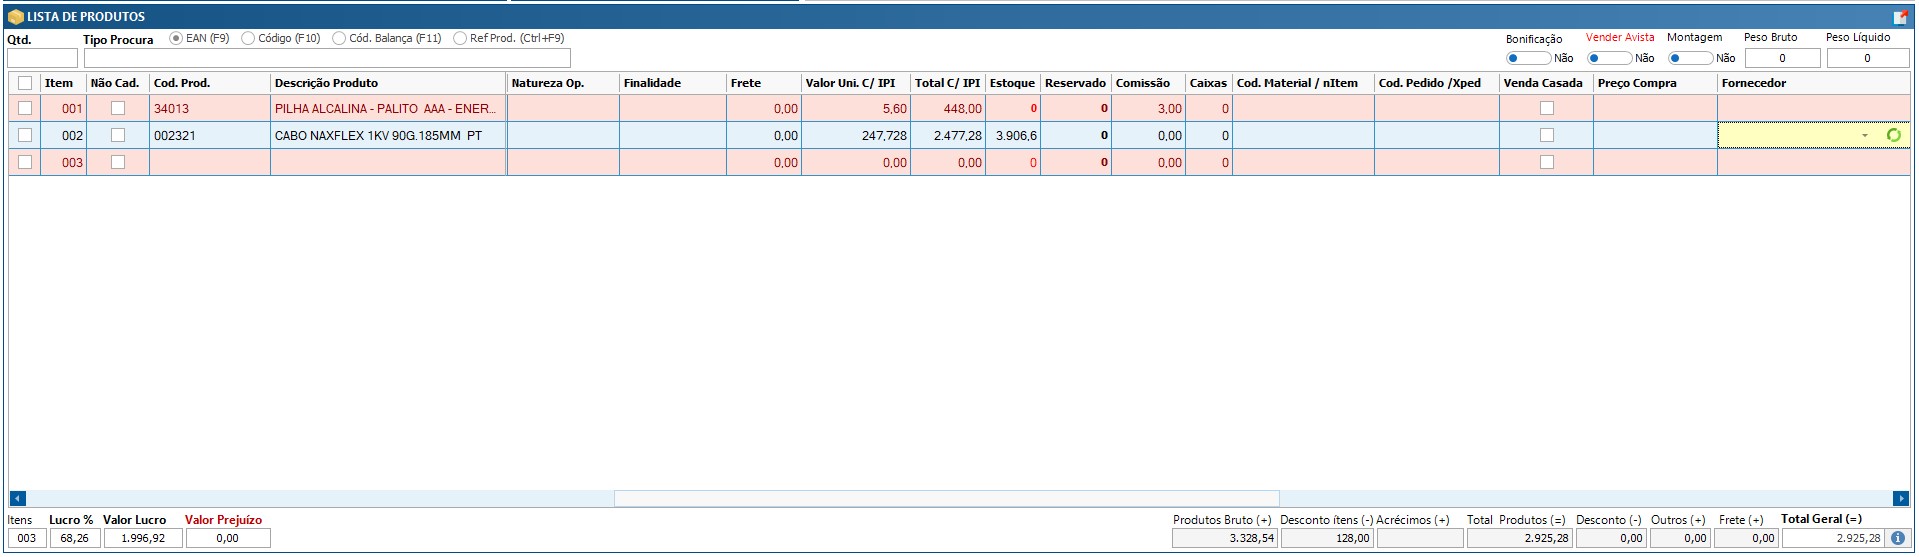Click the blue info icon beside Total Geral
Screen dimensions: 1919x557
point(1897,538)
